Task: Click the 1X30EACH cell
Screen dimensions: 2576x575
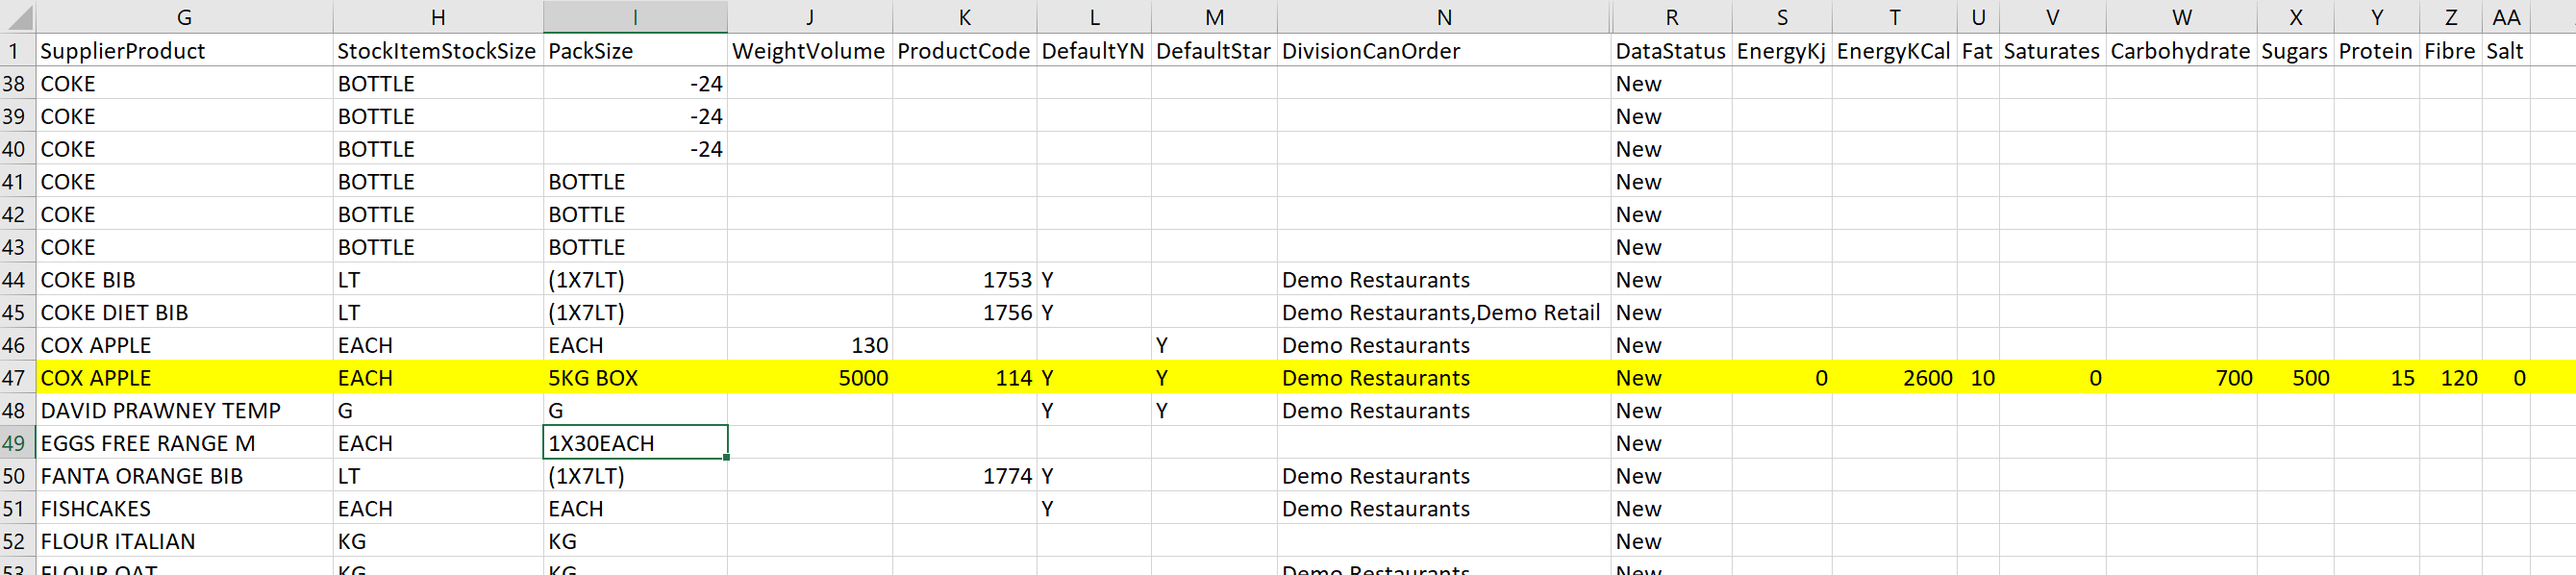Action: click(635, 443)
